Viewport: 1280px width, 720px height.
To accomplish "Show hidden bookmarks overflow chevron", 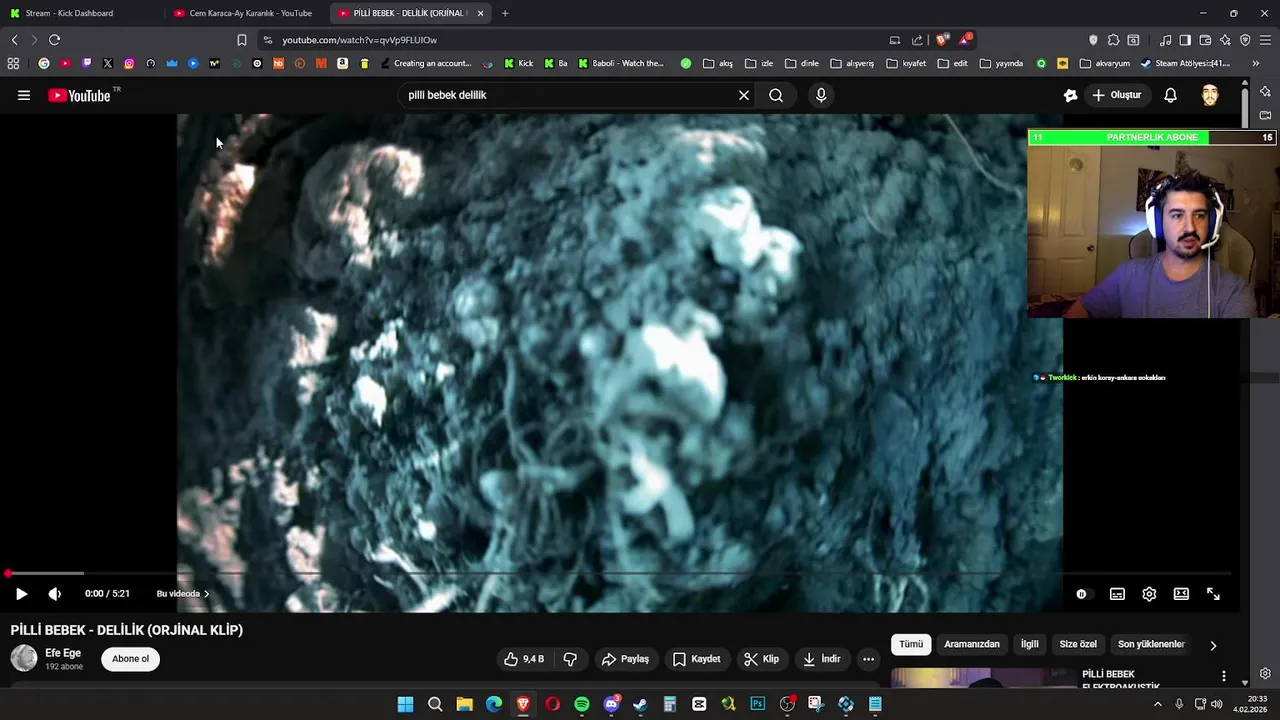I will (x=1256, y=63).
